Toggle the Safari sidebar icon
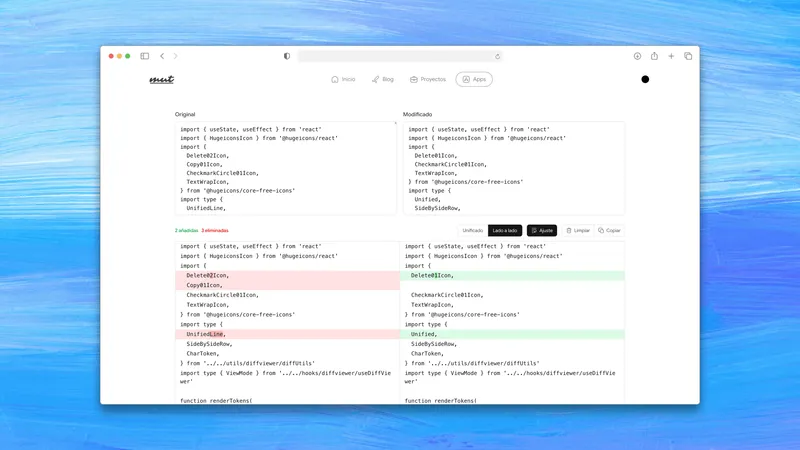The width and height of the screenshot is (800, 450). tap(144, 56)
